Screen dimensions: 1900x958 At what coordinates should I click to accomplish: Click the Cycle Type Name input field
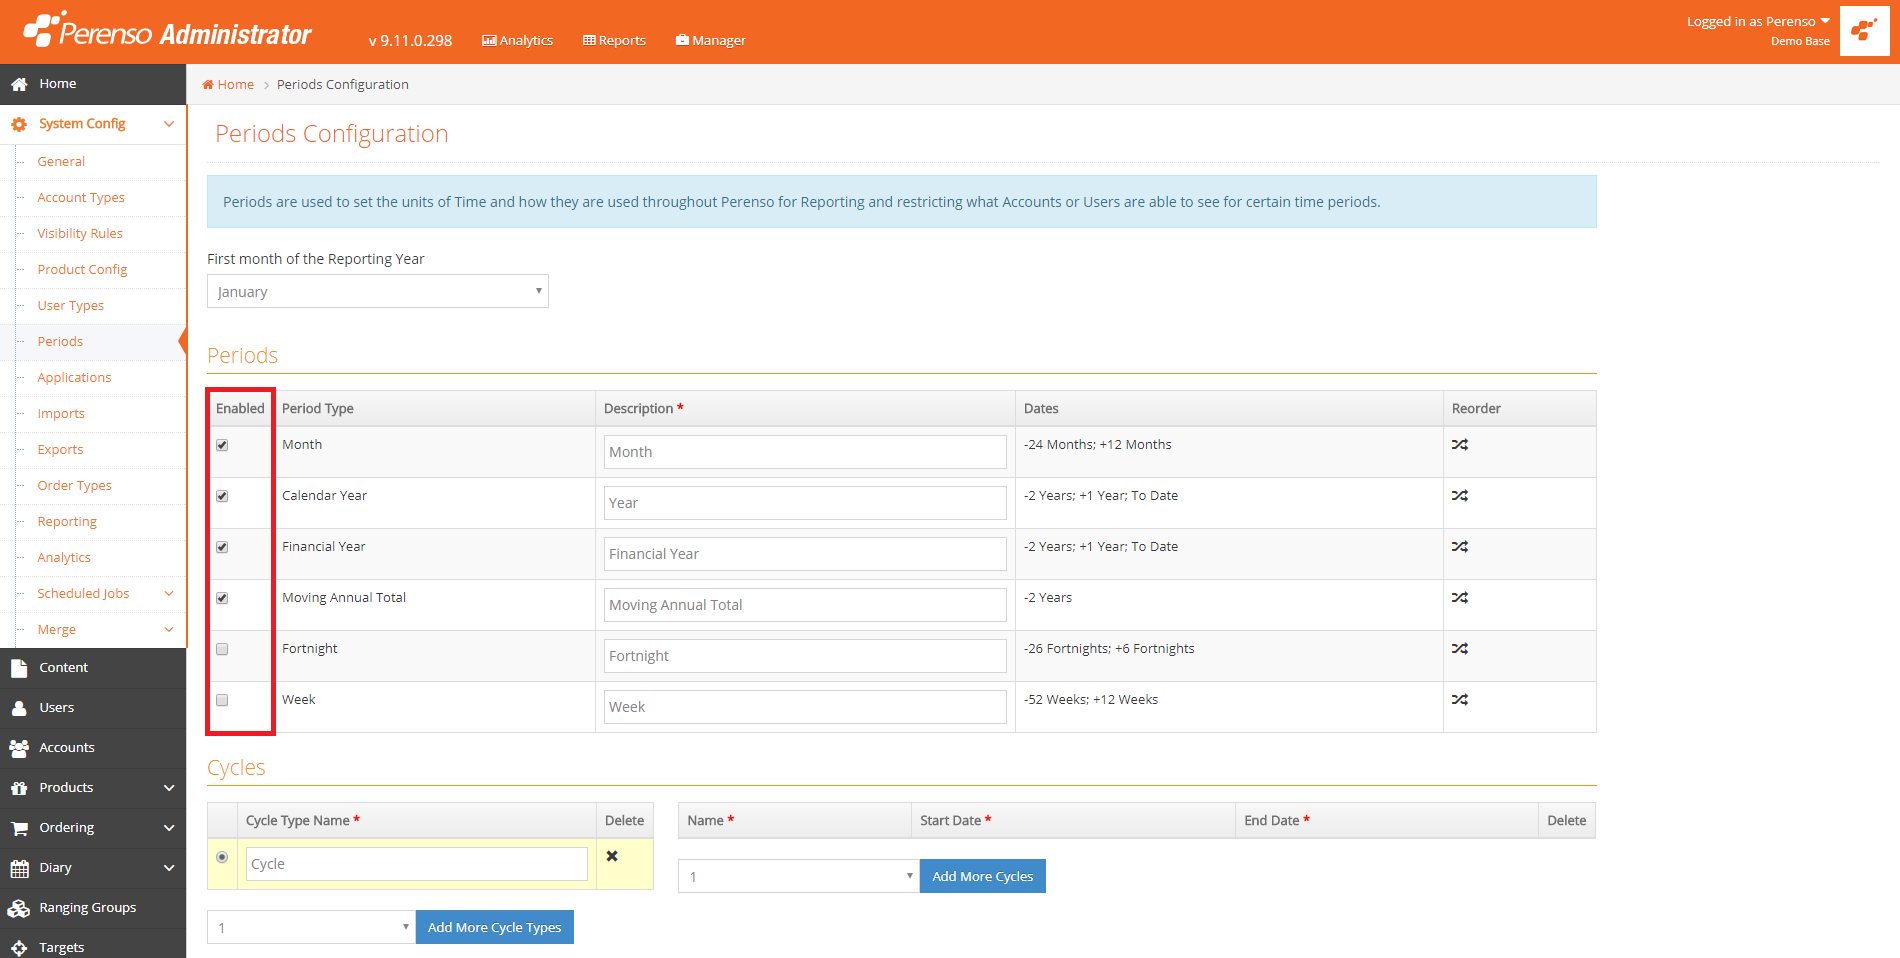click(x=417, y=864)
